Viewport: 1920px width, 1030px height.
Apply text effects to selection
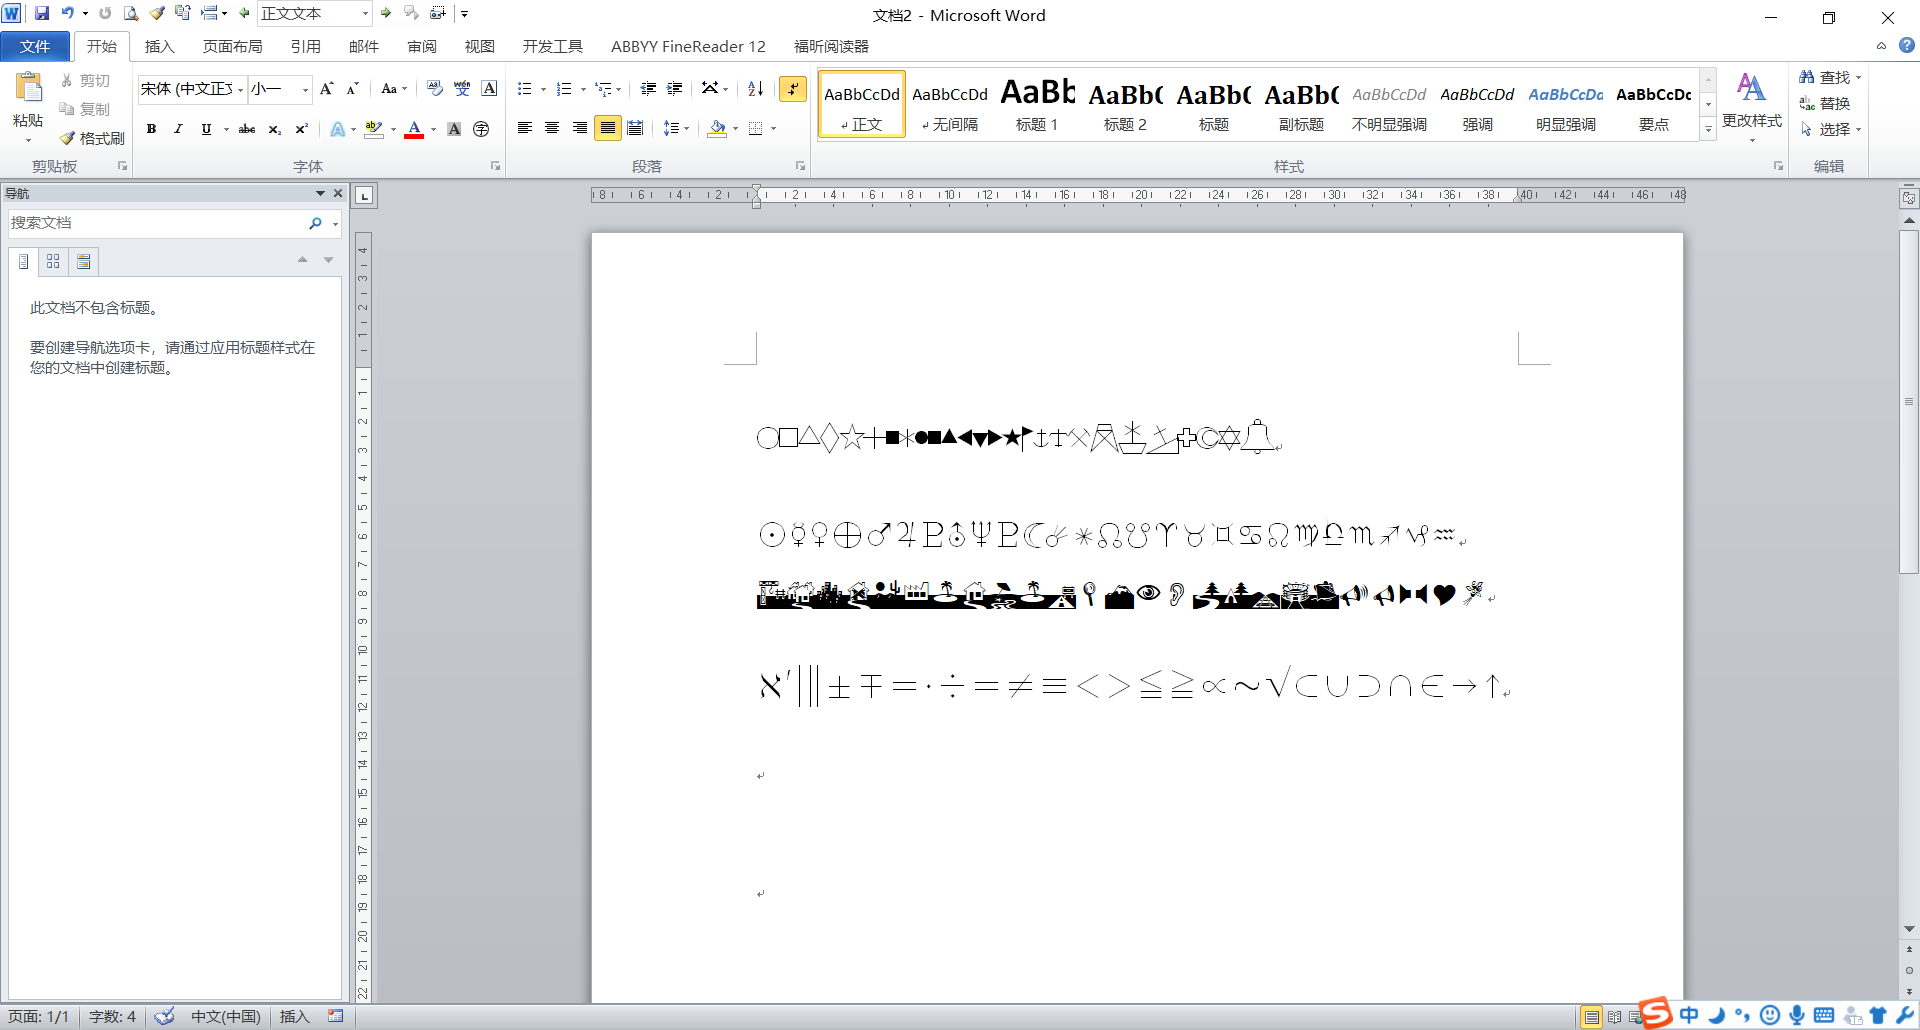(337, 129)
